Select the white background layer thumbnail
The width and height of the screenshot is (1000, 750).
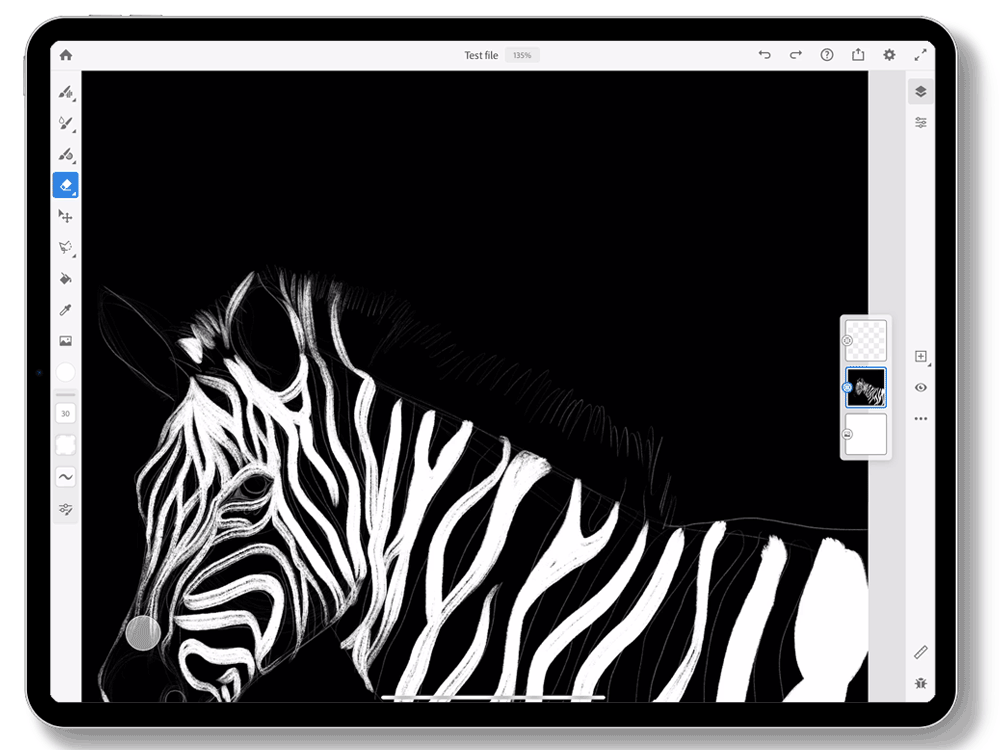865,434
